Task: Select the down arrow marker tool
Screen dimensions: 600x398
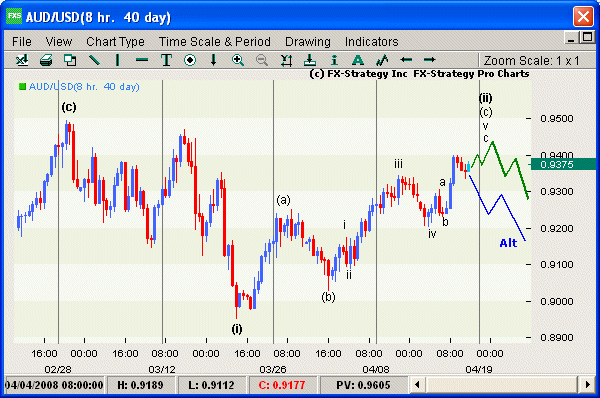Action: coord(214,60)
